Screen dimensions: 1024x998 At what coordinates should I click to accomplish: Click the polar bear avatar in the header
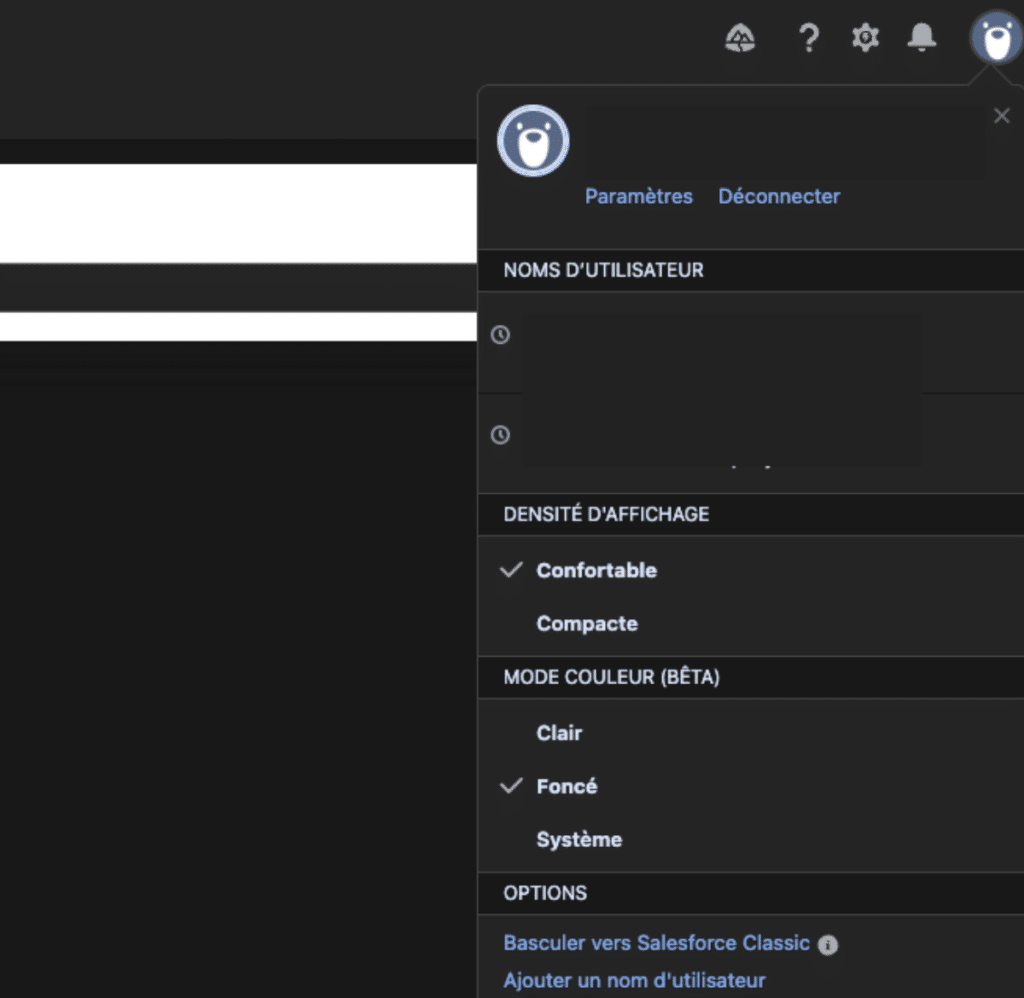995,38
